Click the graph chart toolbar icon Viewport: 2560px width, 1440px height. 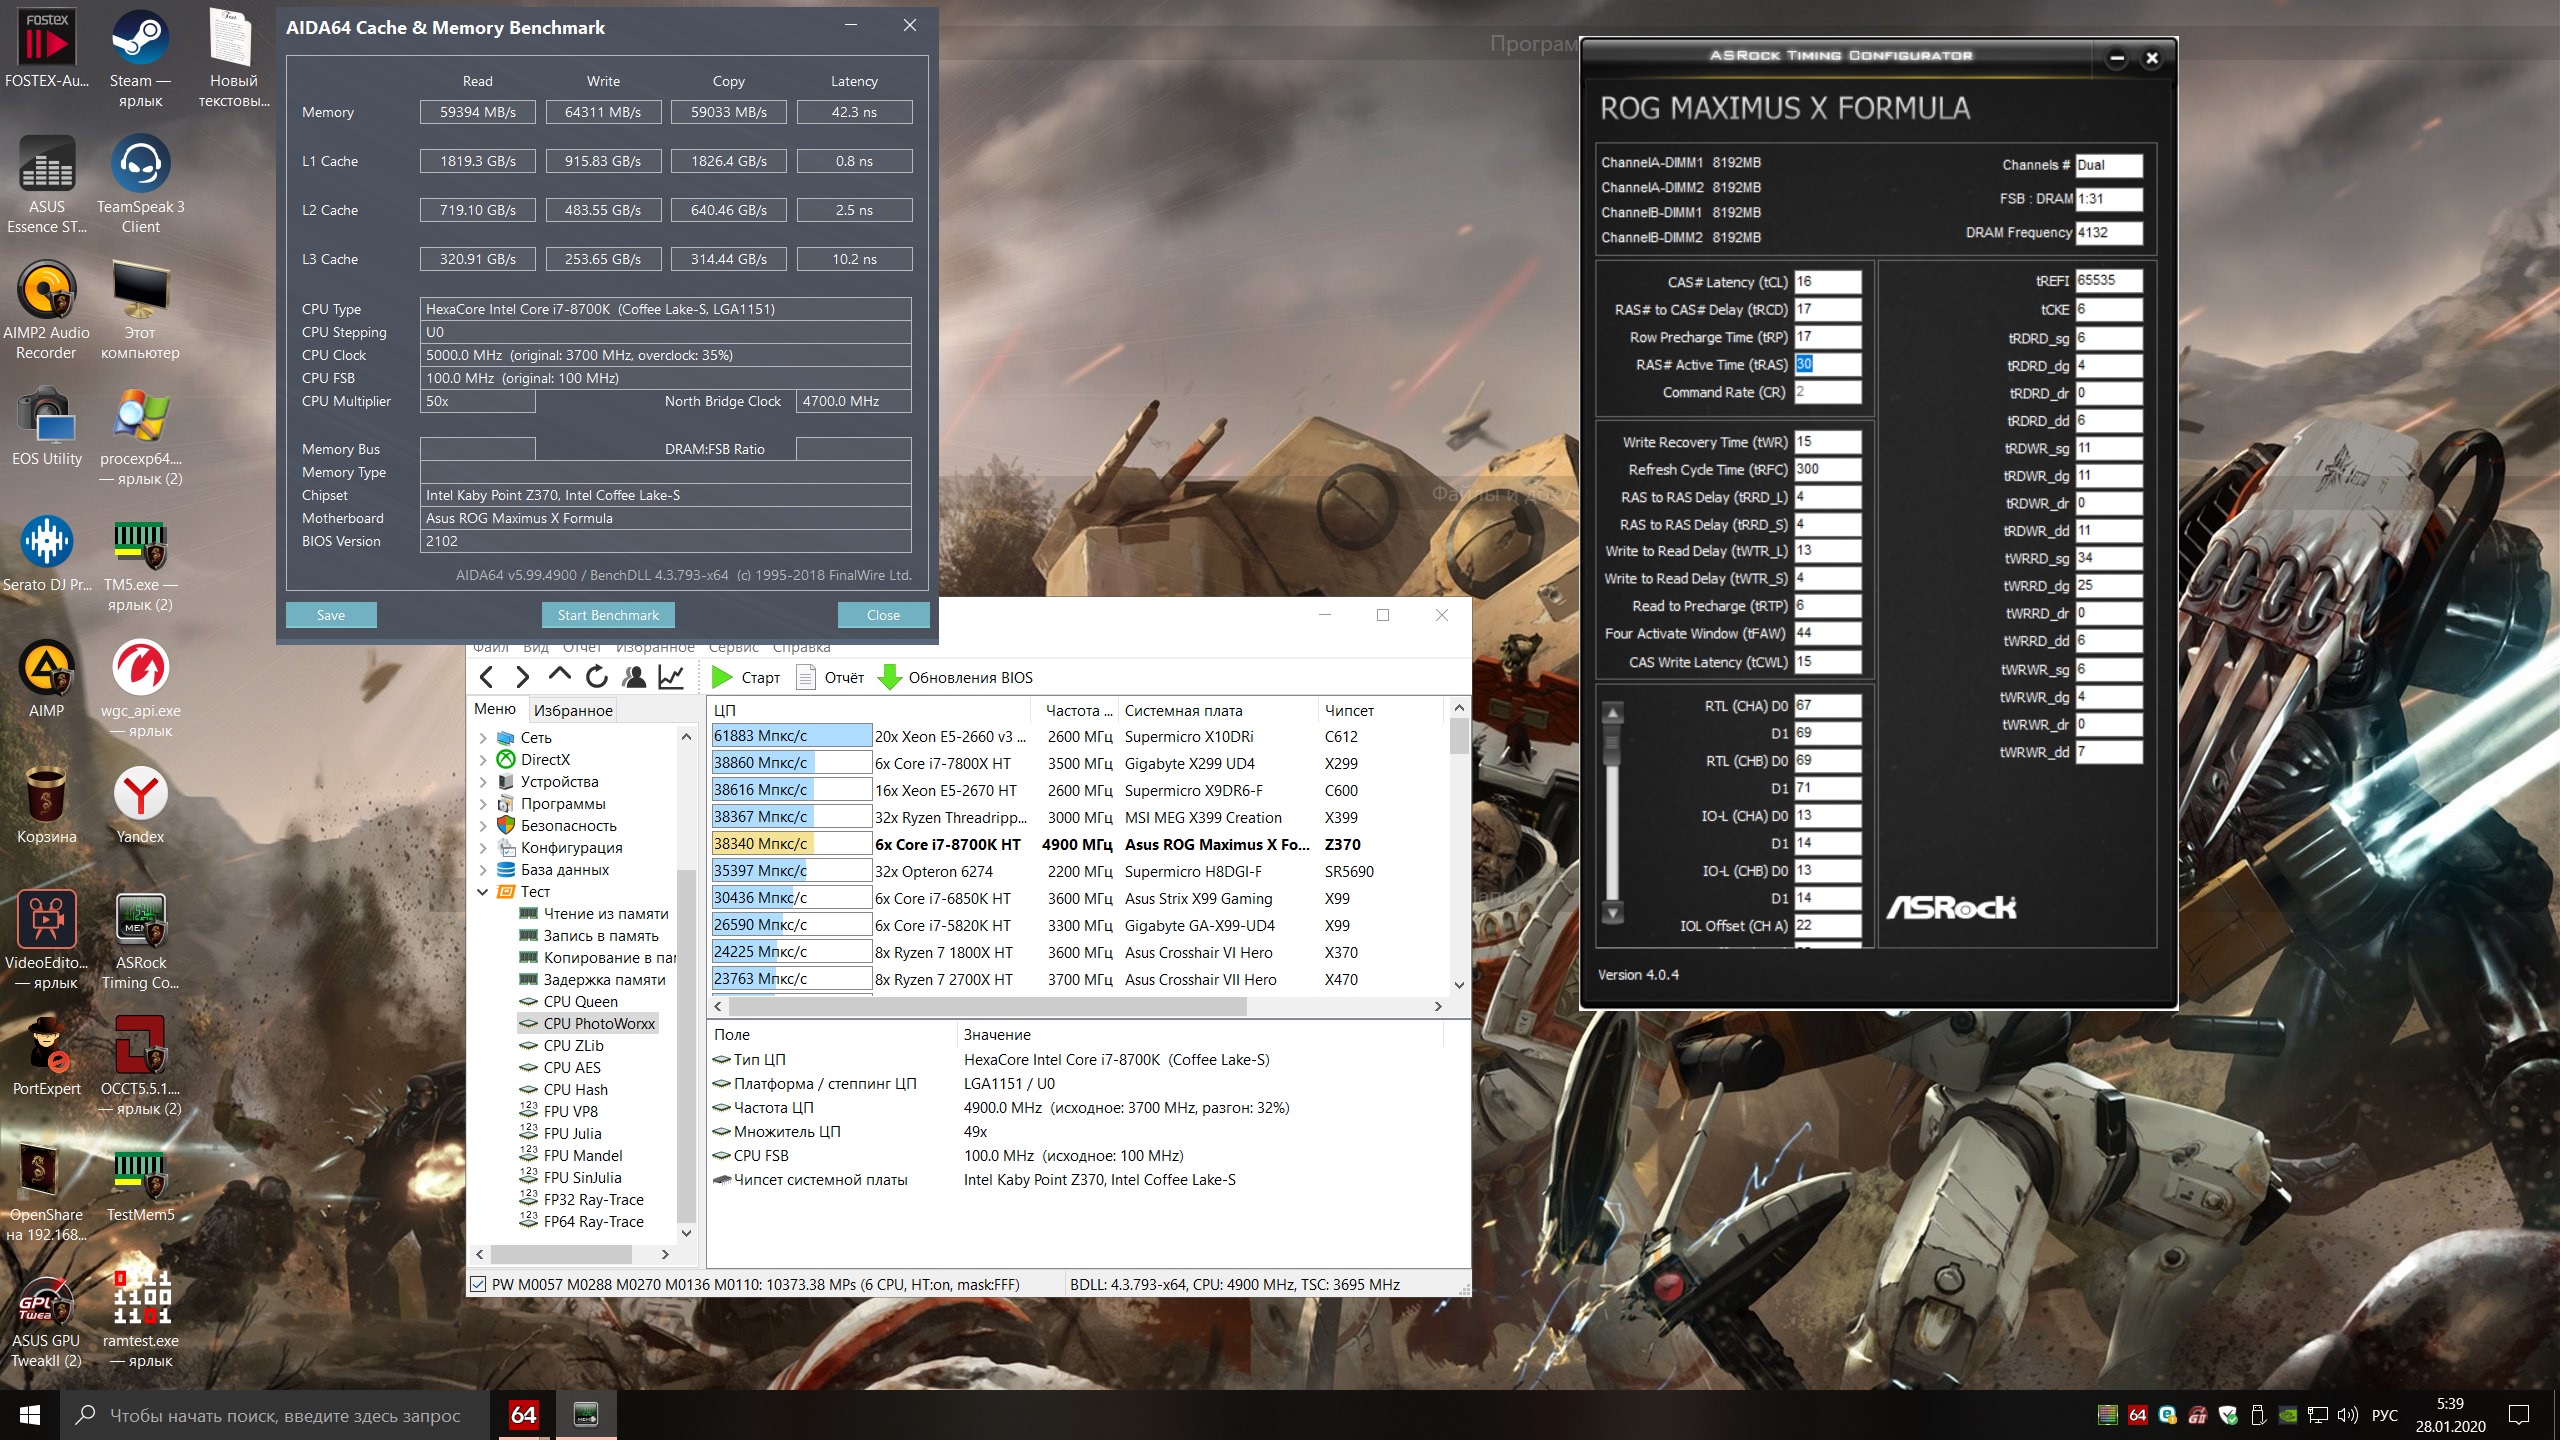click(x=671, y=677)
